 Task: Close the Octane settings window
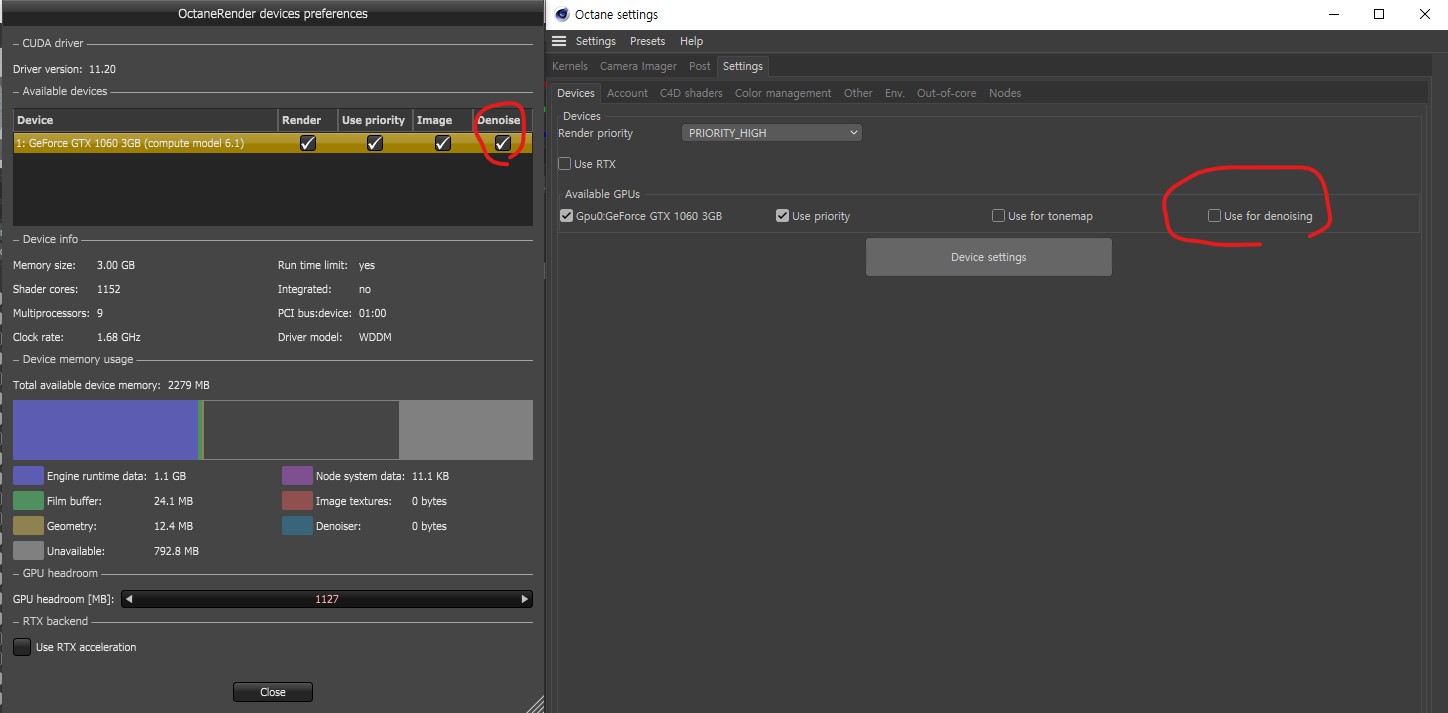tap(1425, 14)
